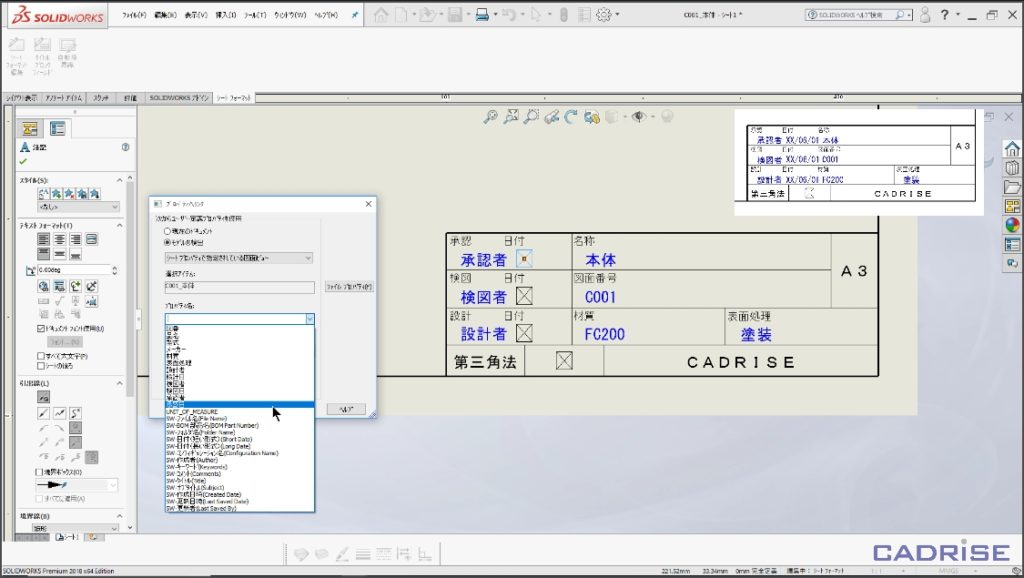Image resolution: width=1024 pixels, height=578 pixels.
Task: Select the current document radio button
Action: pos(167,230)
